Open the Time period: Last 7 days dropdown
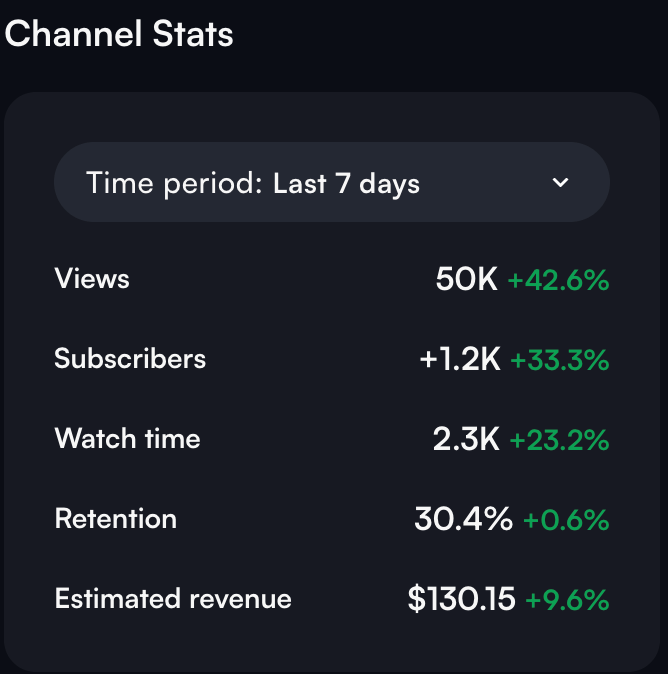The width and height of the screenshot is (668, 674). coord(331,182)
